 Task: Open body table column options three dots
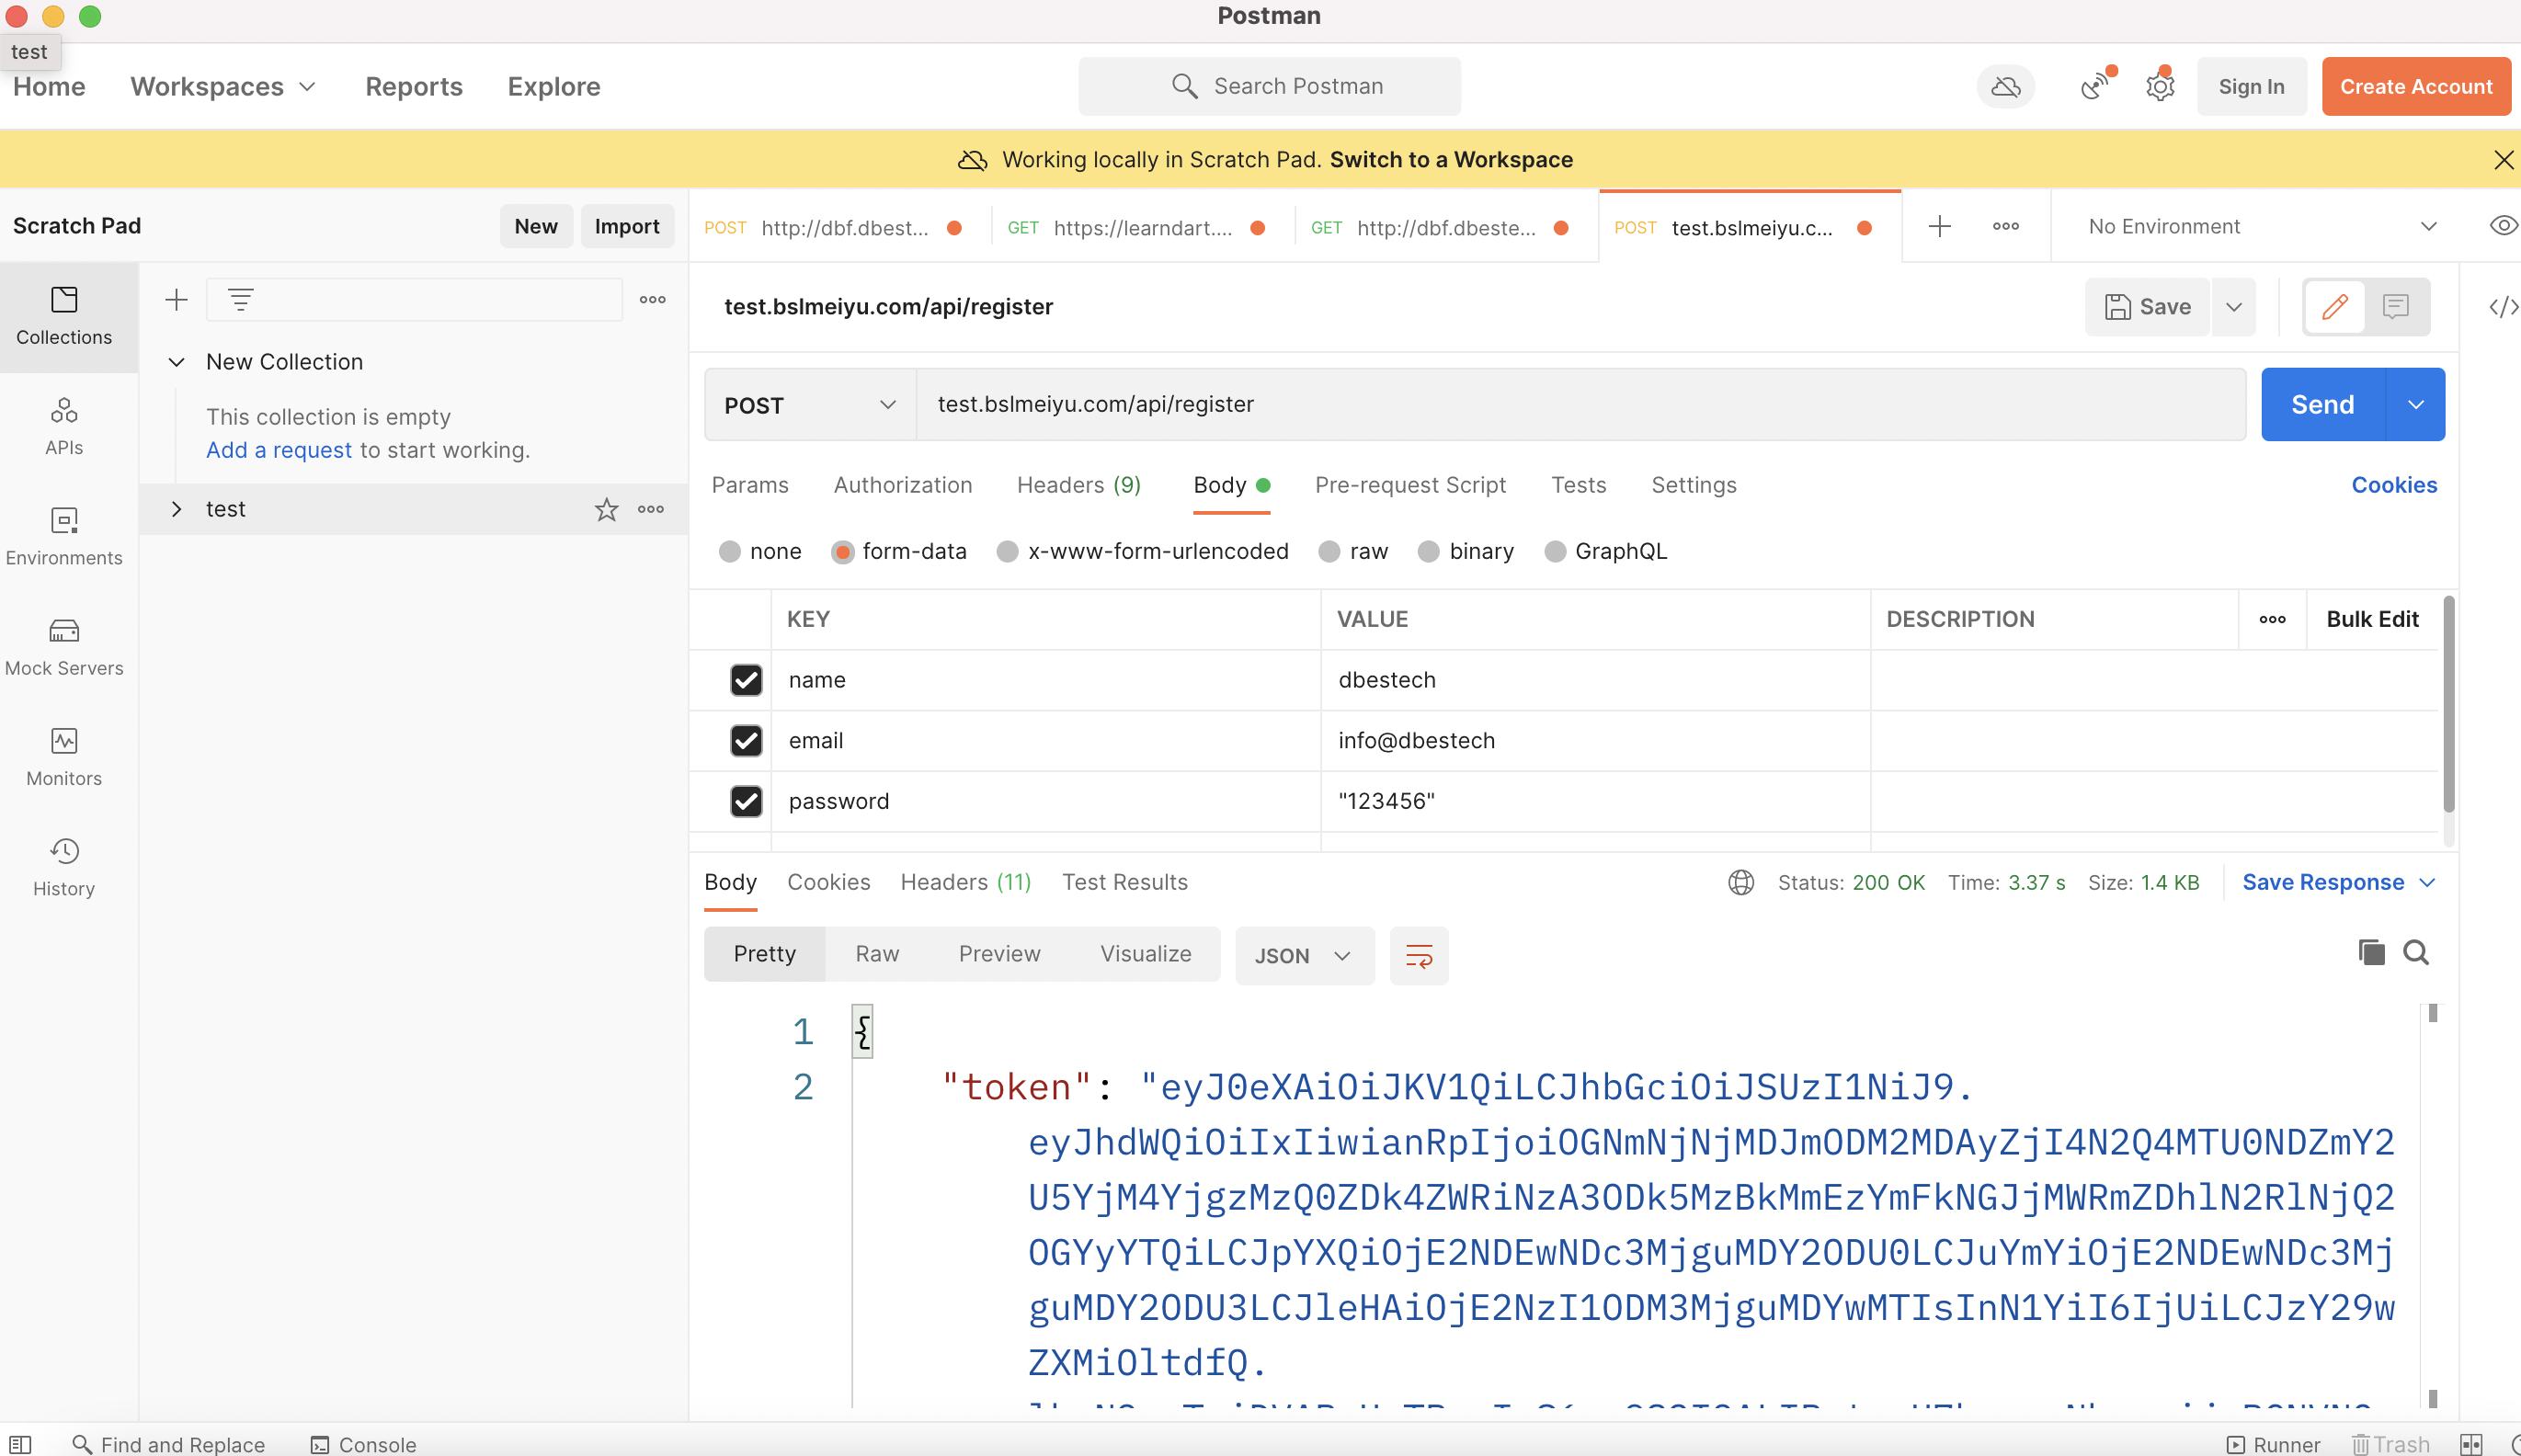2272,619
